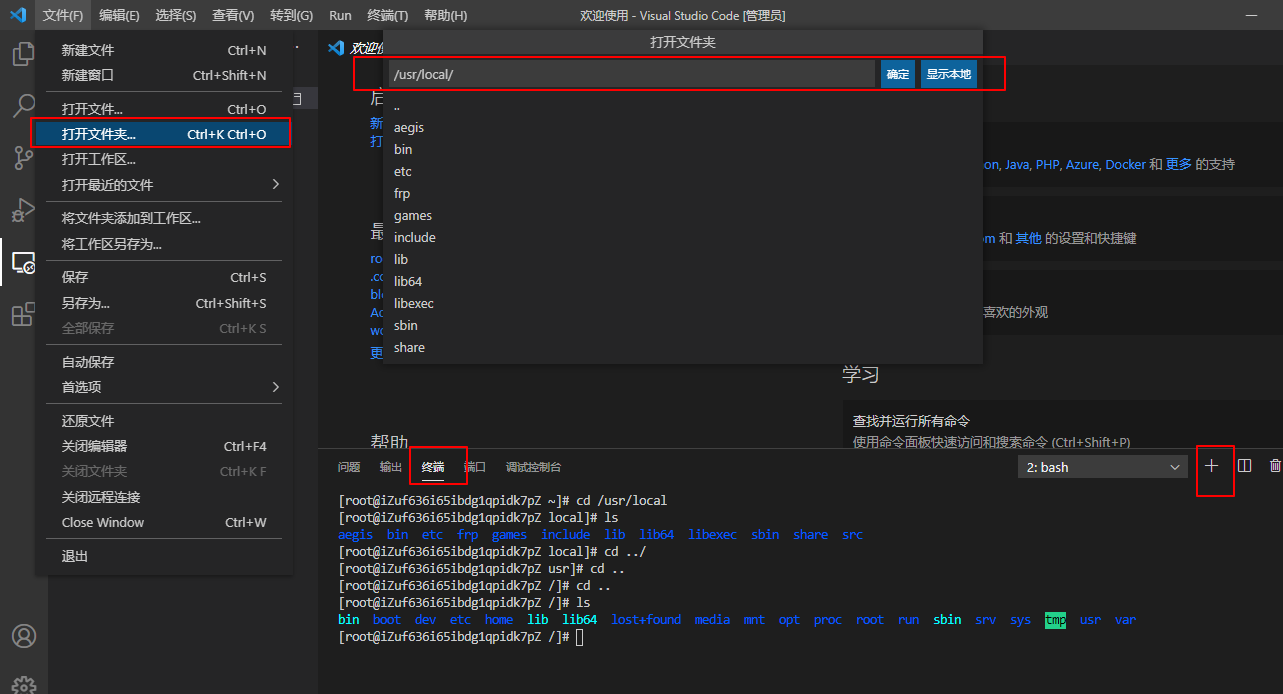Expand the 首选项 submenu
Screen dimensions: 1283x694
(165, 387)
